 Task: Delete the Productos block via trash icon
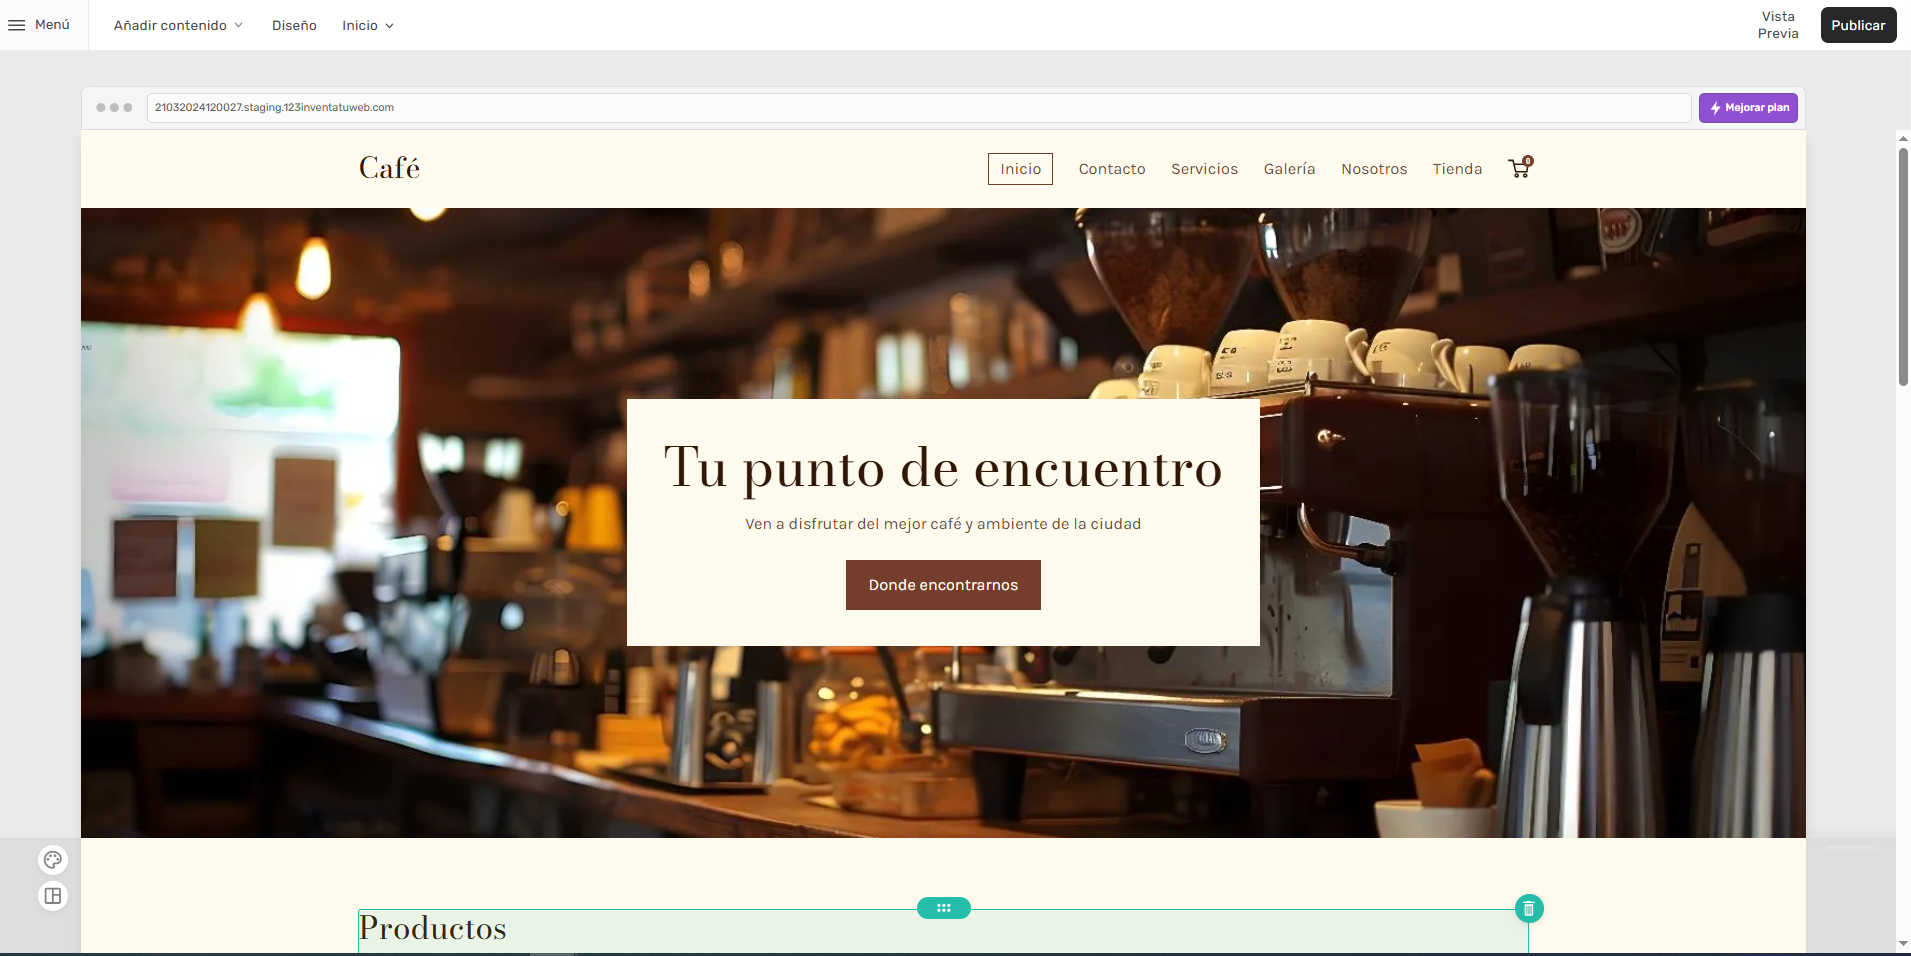pyautogui.click(x=1529, y=909)
